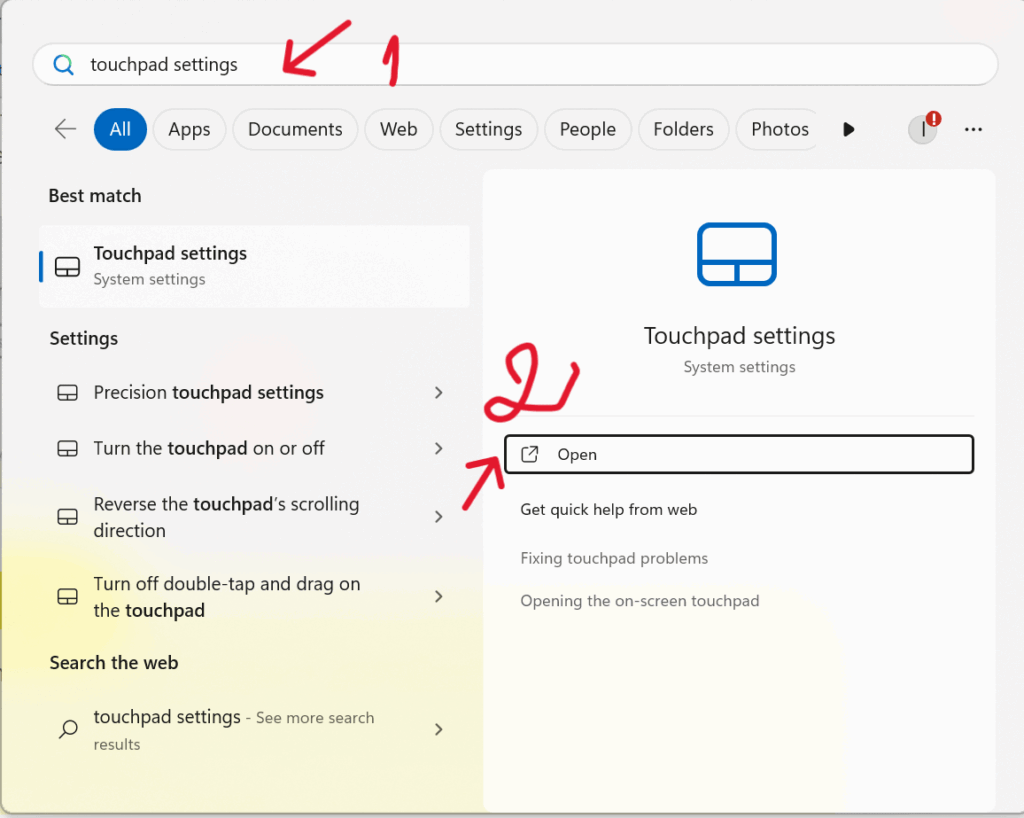Click the user profile icon with notification badge
Screen dimensions: 1024x818
click(921, 129)
